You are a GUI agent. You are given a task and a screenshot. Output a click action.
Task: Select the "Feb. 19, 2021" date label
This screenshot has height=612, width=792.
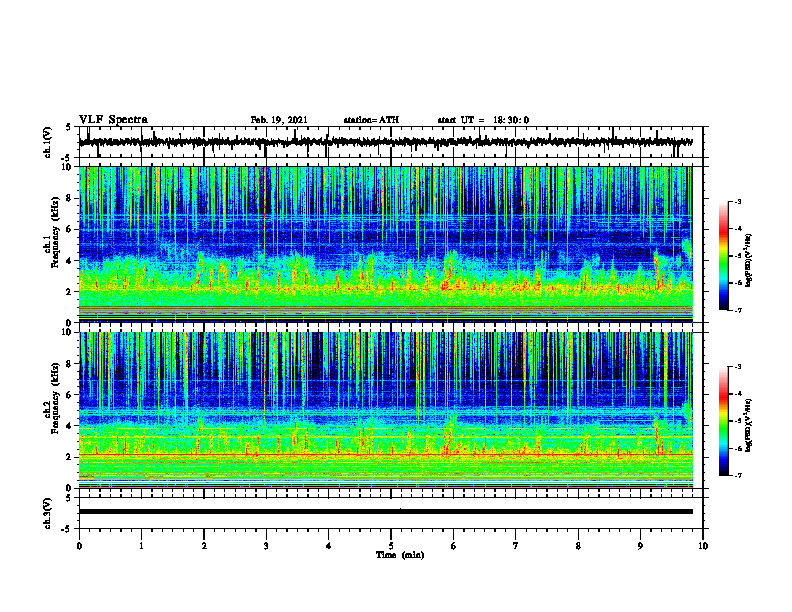coord(279,120)
